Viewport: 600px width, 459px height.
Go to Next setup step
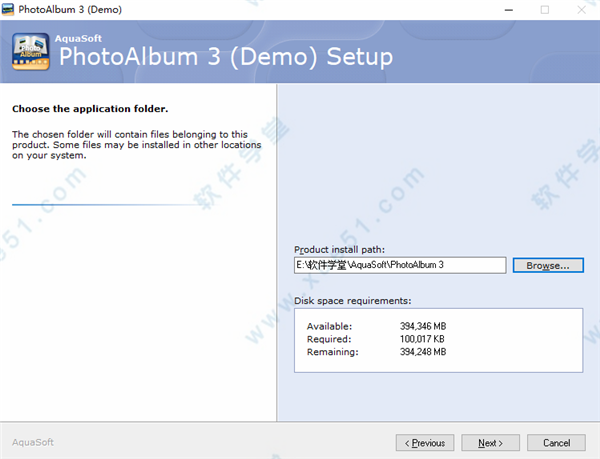coord(490,443)
